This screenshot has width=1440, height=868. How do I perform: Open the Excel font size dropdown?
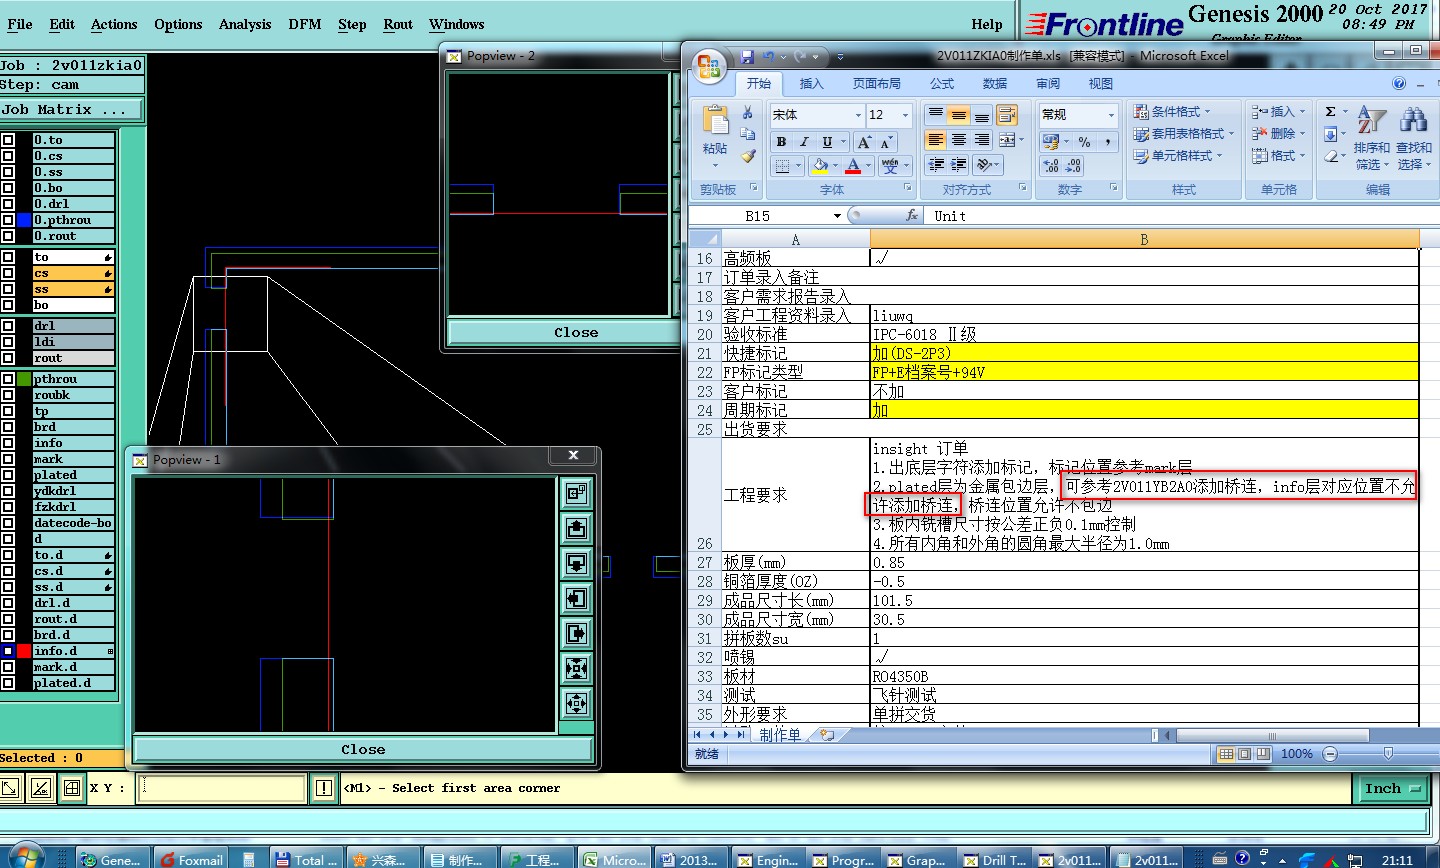[x=905, y=115]
